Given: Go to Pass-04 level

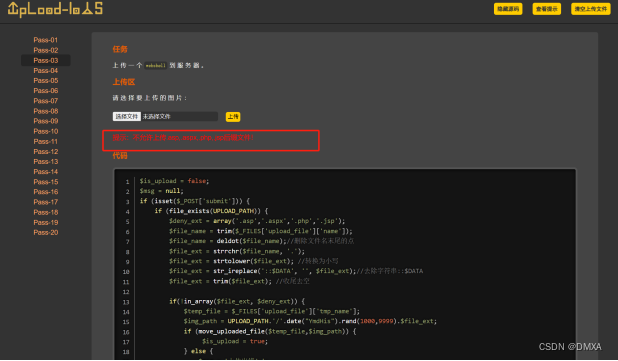Looking at the screenshot, I should pyautogui.click(x=46, y=71).
